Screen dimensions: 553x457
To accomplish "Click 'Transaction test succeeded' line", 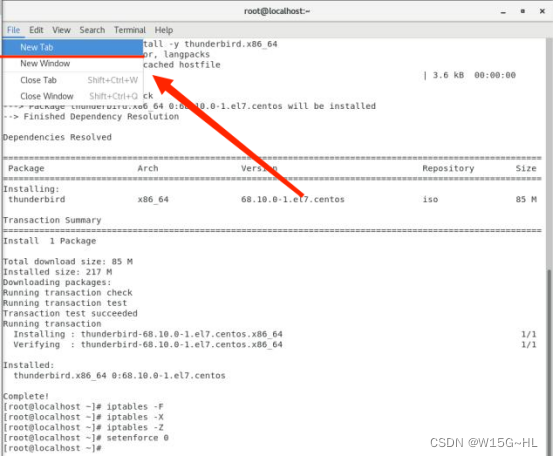I will click(x=70, y=313).
